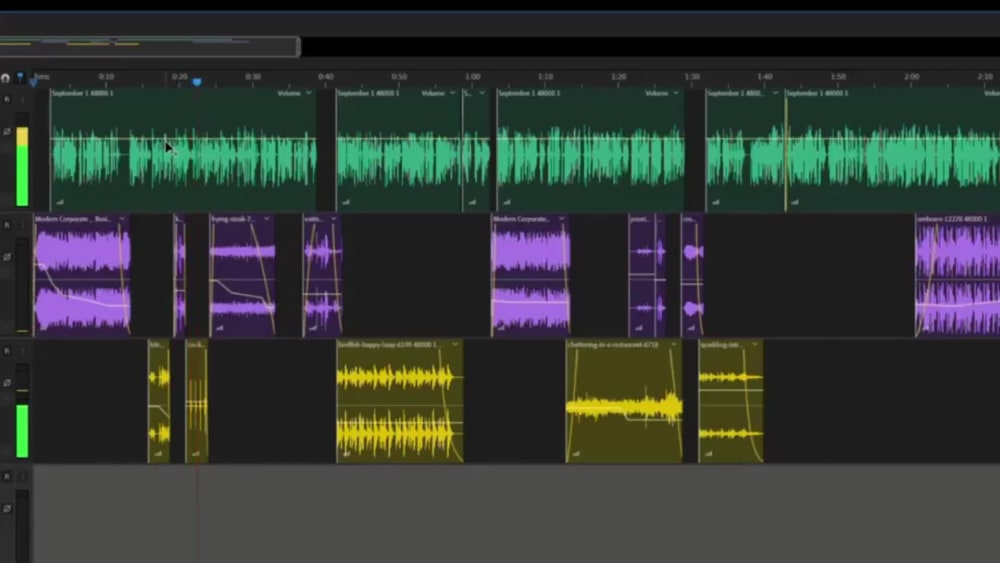Click fade icon at bottom of second September 1 clip
Viewport: 1000px width, 563px height.
click(346, 202)
